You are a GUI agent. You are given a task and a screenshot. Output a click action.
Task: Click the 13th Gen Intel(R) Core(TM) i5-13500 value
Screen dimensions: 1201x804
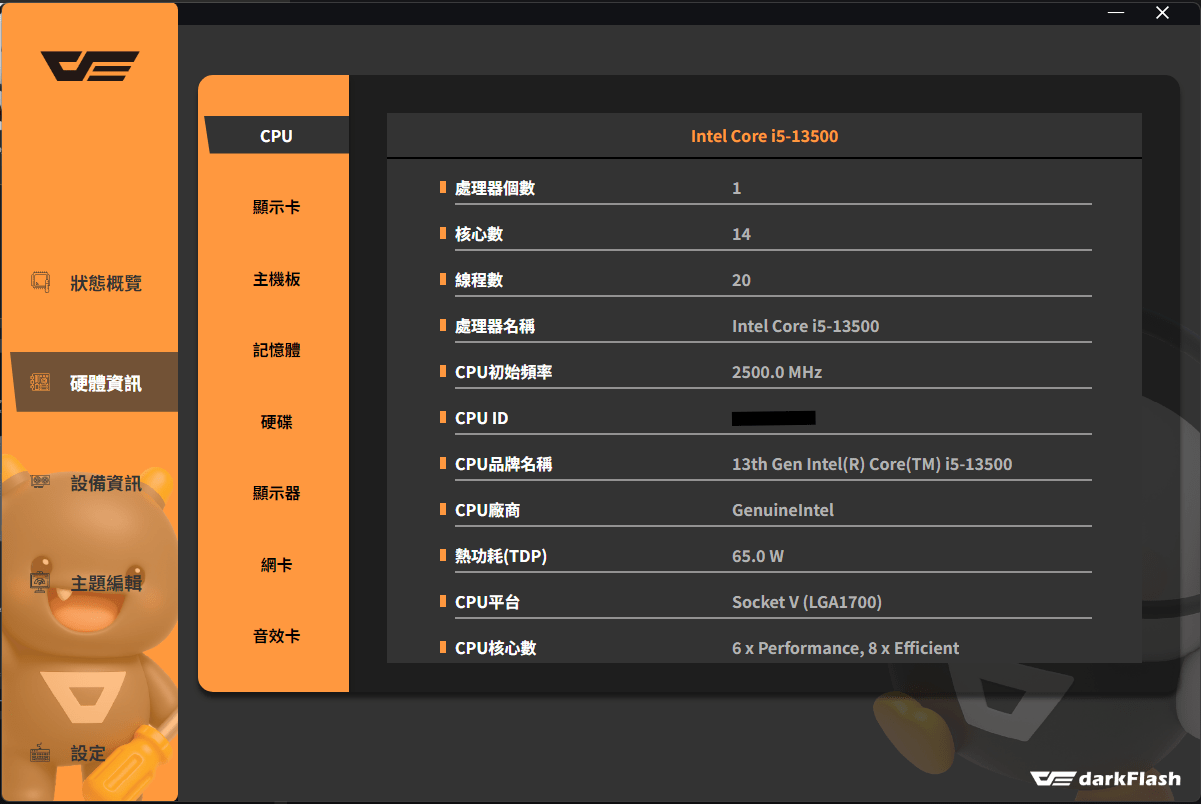[872, 464]
